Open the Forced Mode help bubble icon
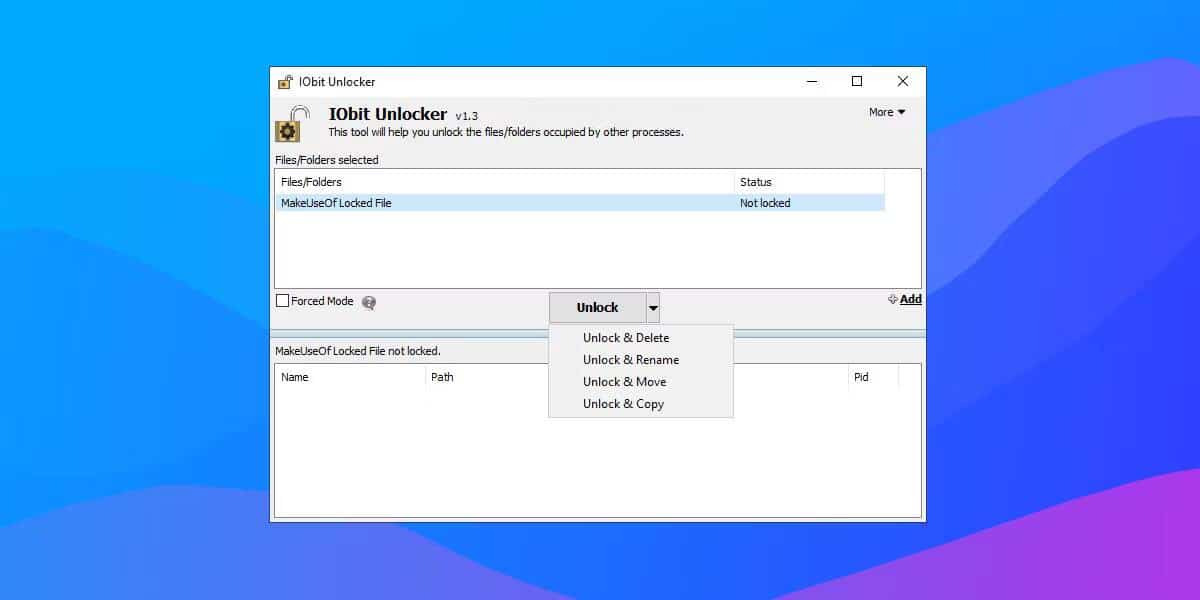 coord(369,302)
